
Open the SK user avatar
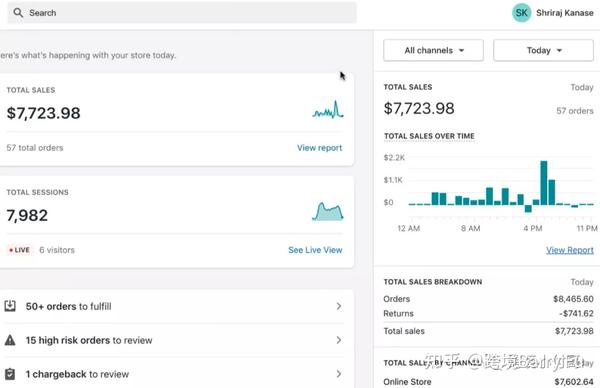click(521, 13)
